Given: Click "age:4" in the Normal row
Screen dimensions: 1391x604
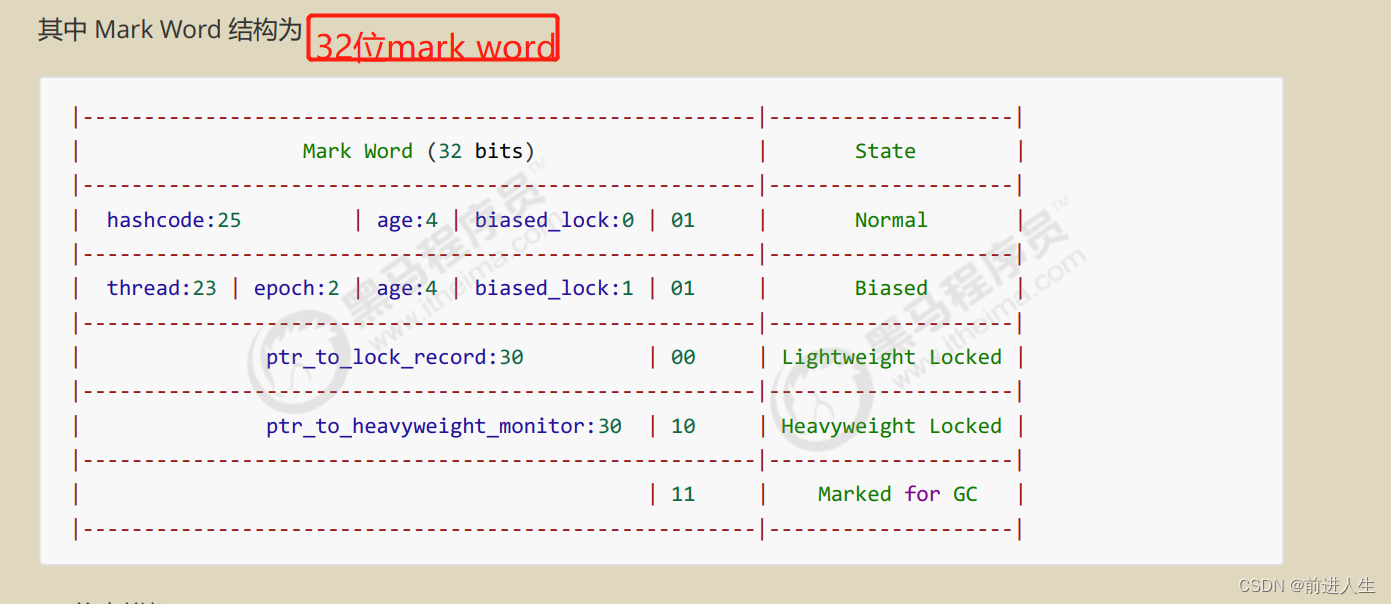Looking at the screenshot, I should click(x=407, y=220).
